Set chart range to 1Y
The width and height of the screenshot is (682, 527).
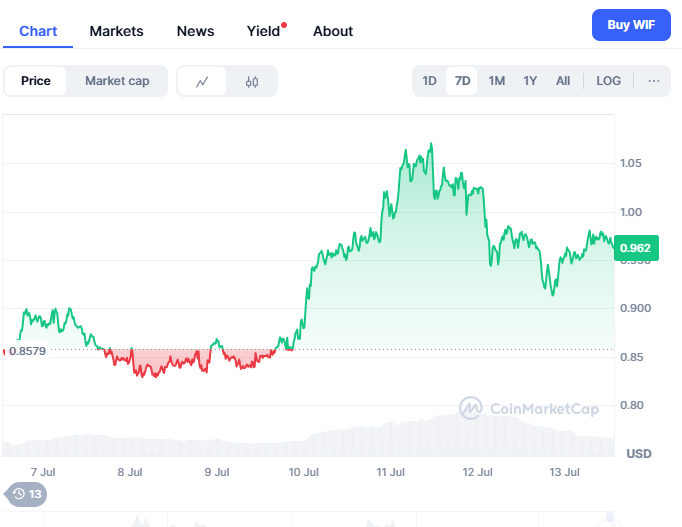[530, 81]
